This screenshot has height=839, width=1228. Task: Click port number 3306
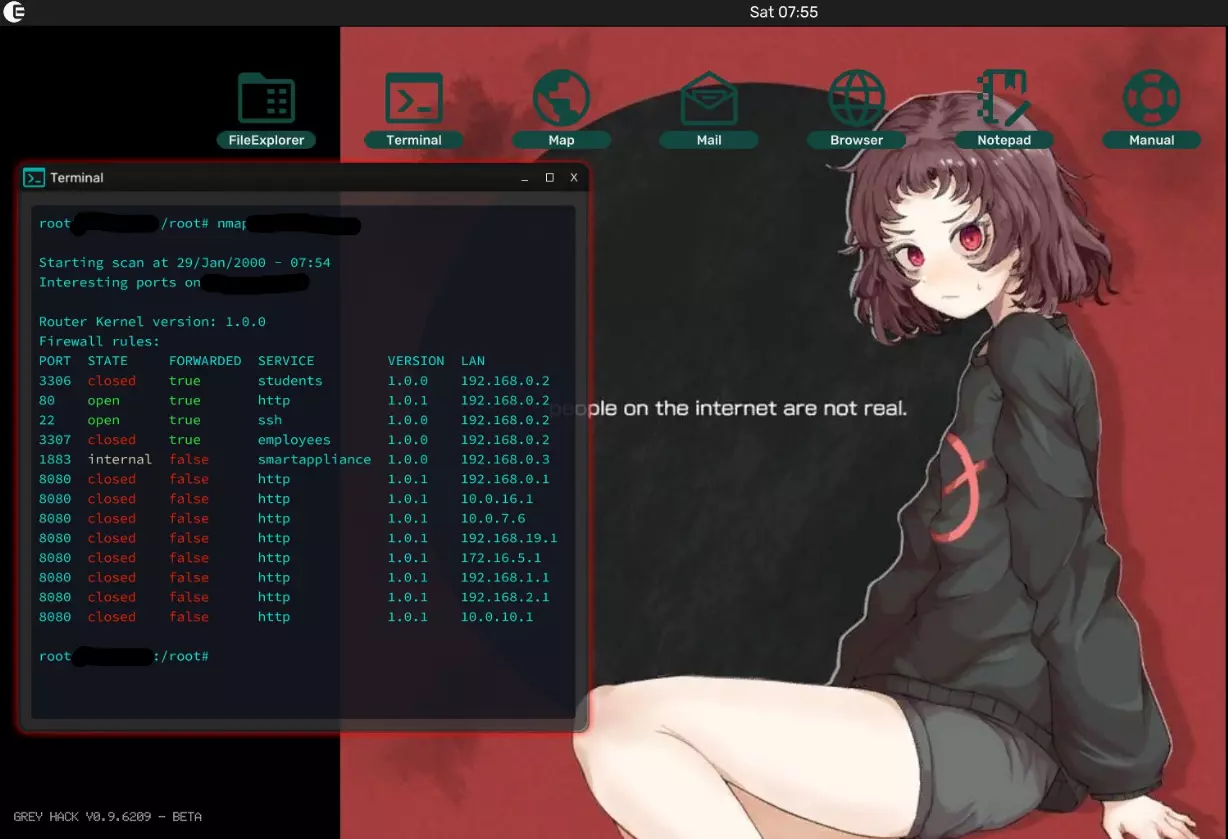coord(55,381)
